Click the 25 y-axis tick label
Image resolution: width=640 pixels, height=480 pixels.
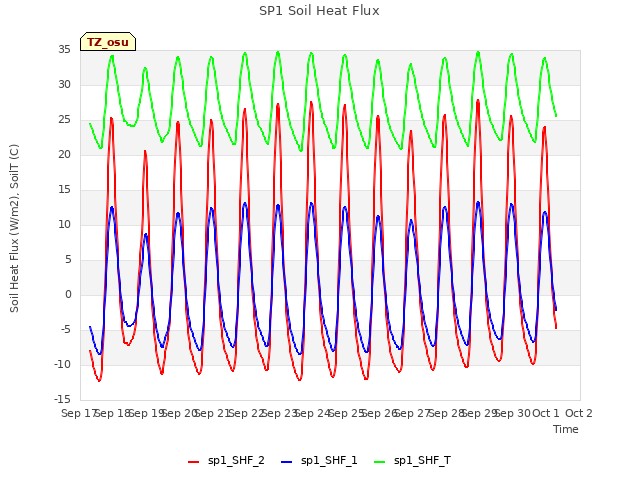64,120
